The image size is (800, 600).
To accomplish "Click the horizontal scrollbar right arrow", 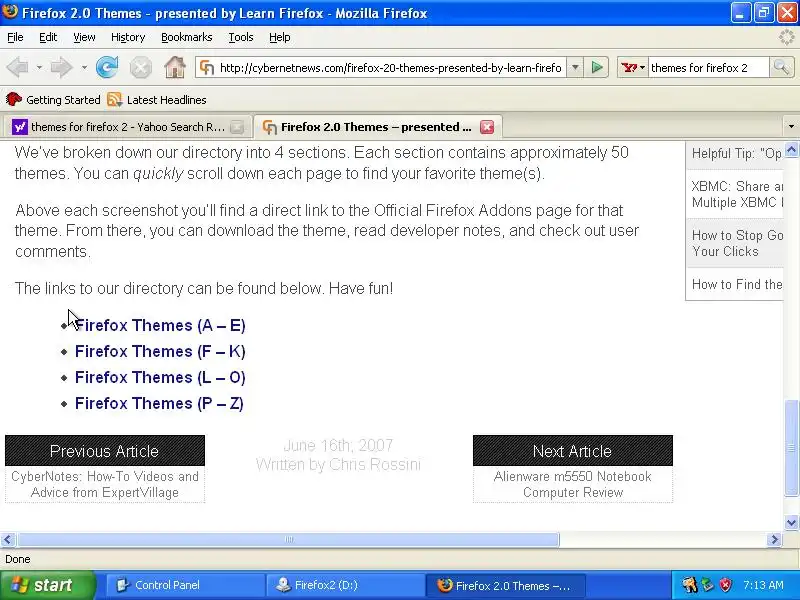I will tap(774, 539).
